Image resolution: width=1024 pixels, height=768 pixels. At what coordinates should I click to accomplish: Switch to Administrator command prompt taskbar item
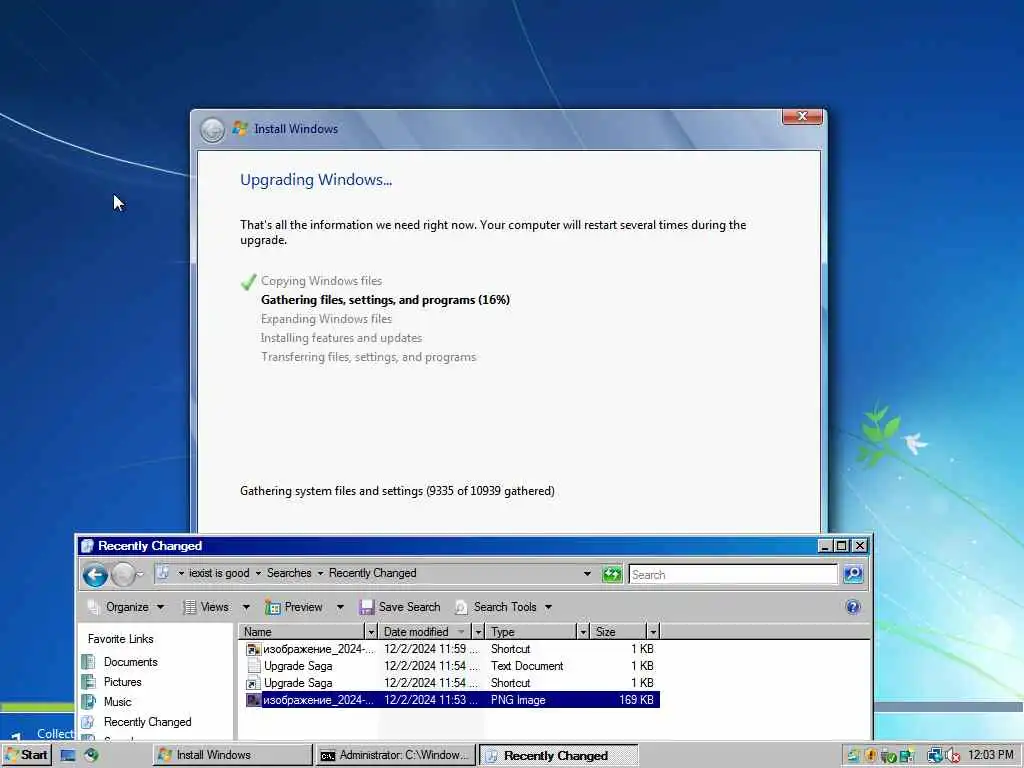click(x=396, y=755)
